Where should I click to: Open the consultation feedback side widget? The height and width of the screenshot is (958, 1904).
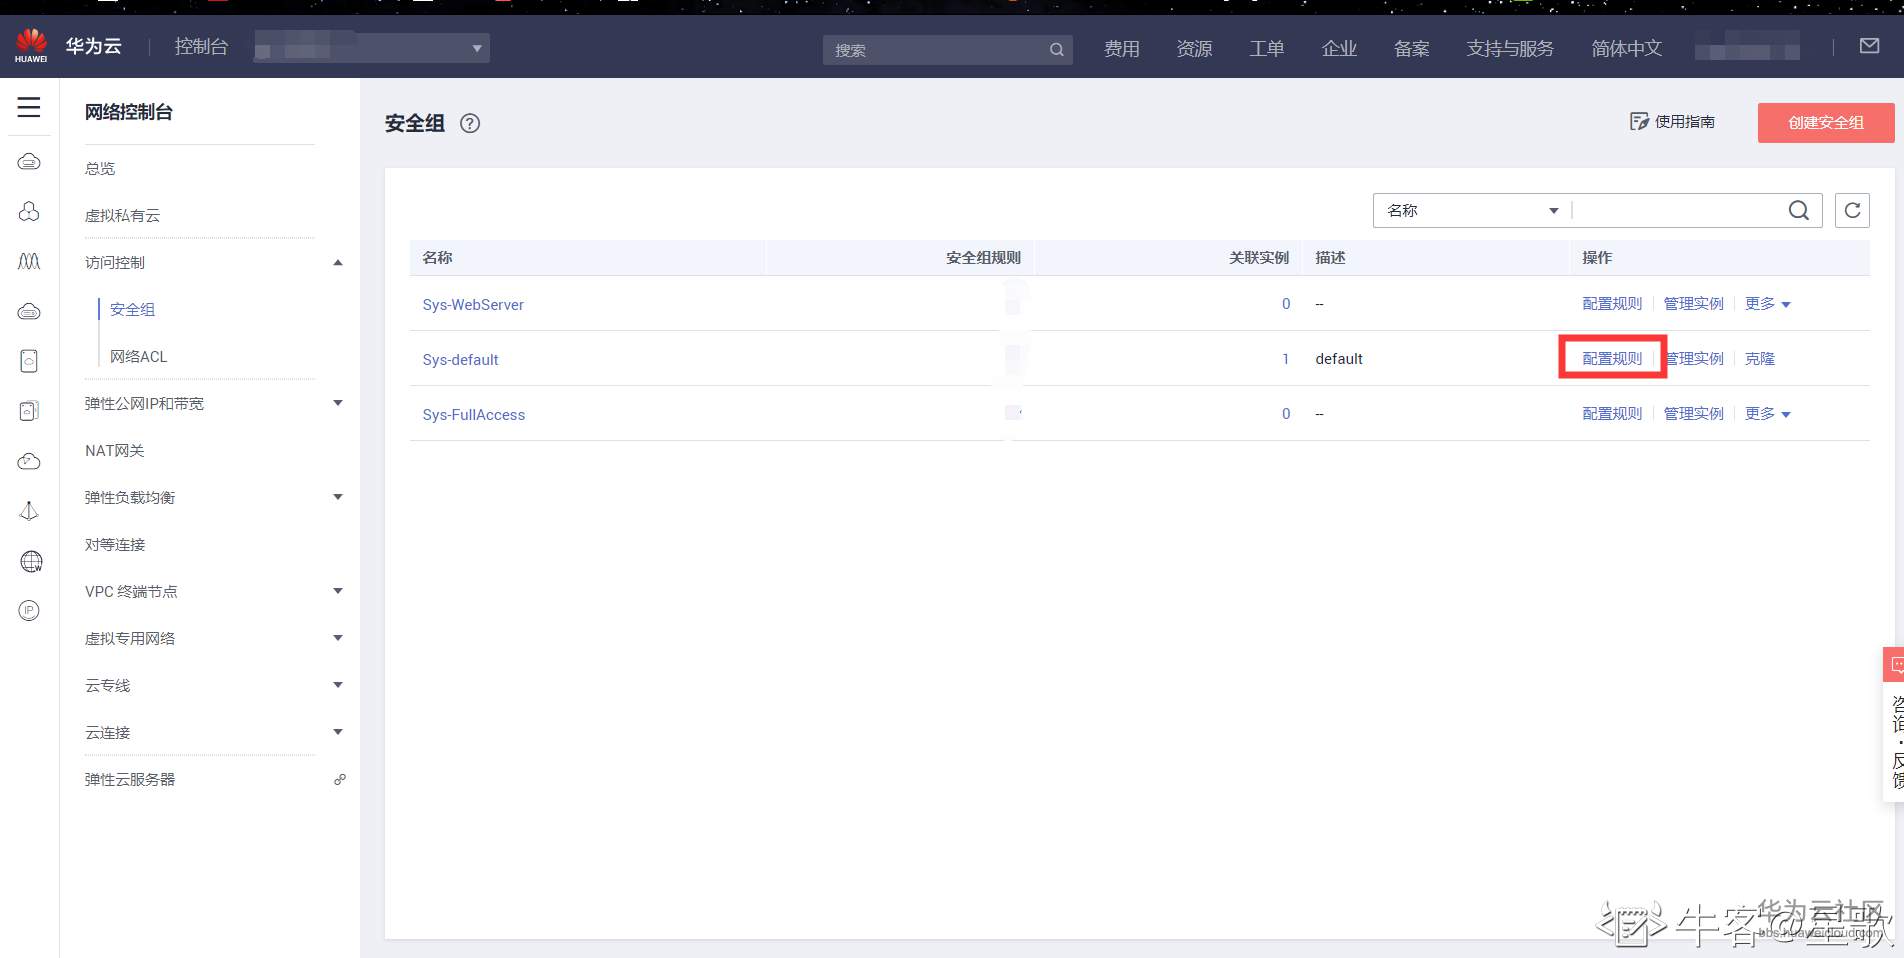tap(1893, 723)
